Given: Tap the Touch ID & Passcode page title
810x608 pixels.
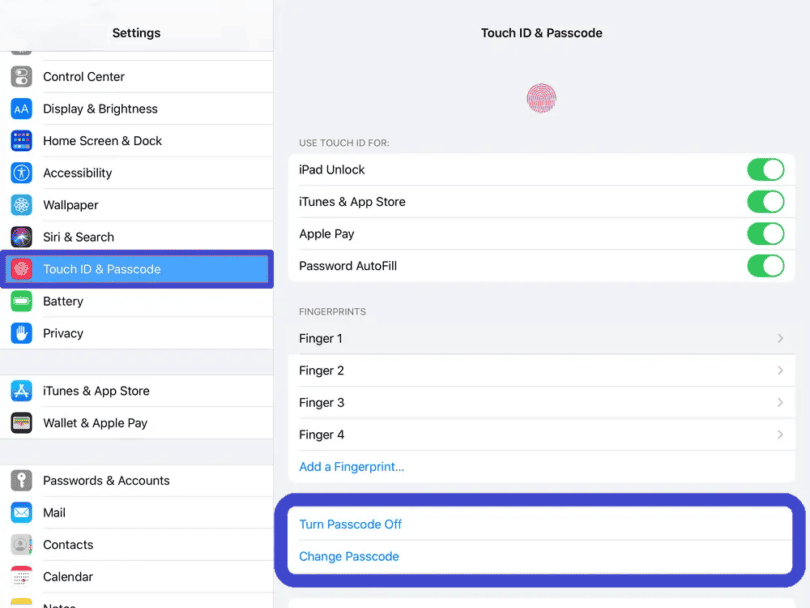Looking at the screenshot, I should pos(541,33).
